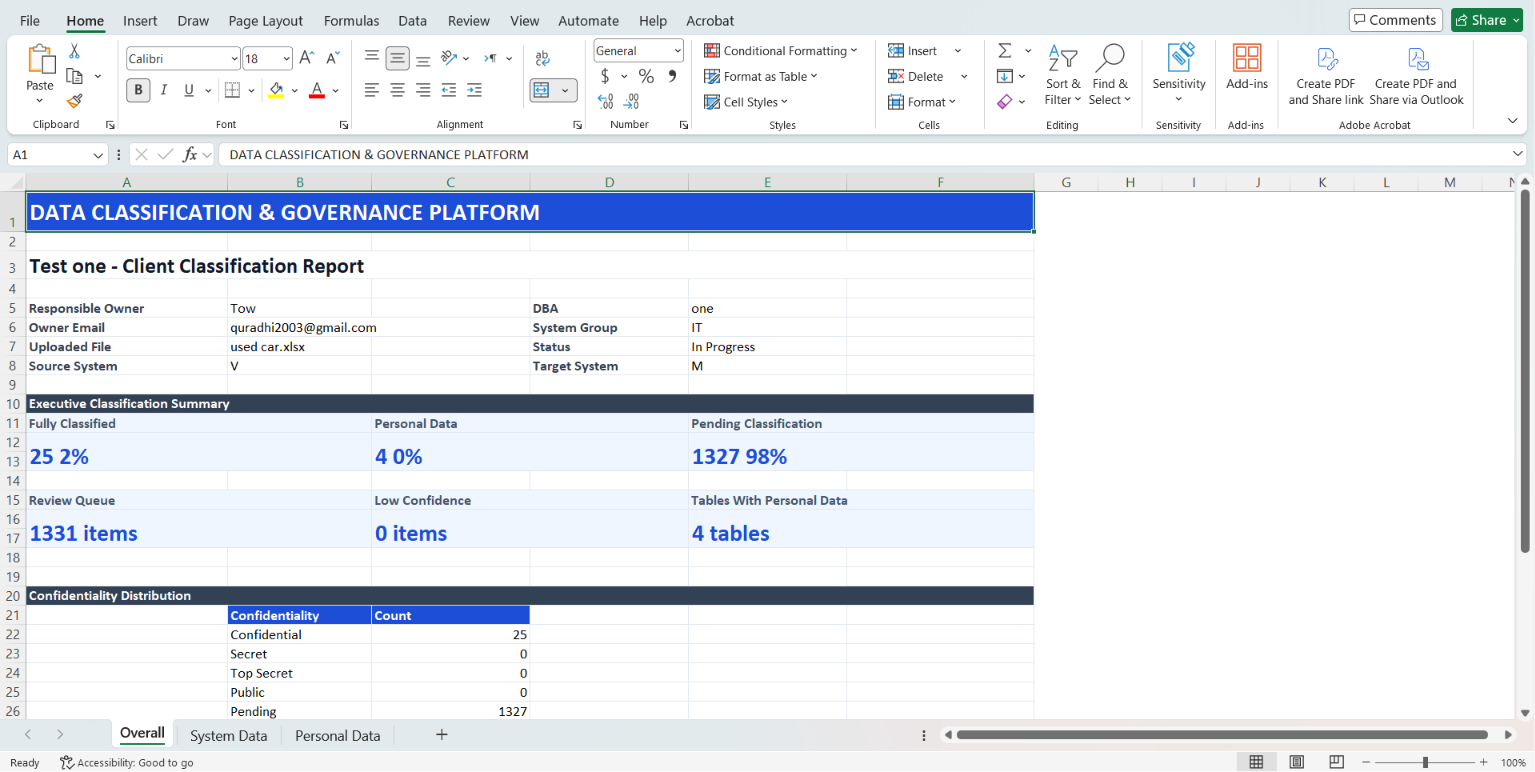Screen dimensions: 1535x772
Task: Increase indent icon
Action: pyautogui.click(x=475, y=90)
